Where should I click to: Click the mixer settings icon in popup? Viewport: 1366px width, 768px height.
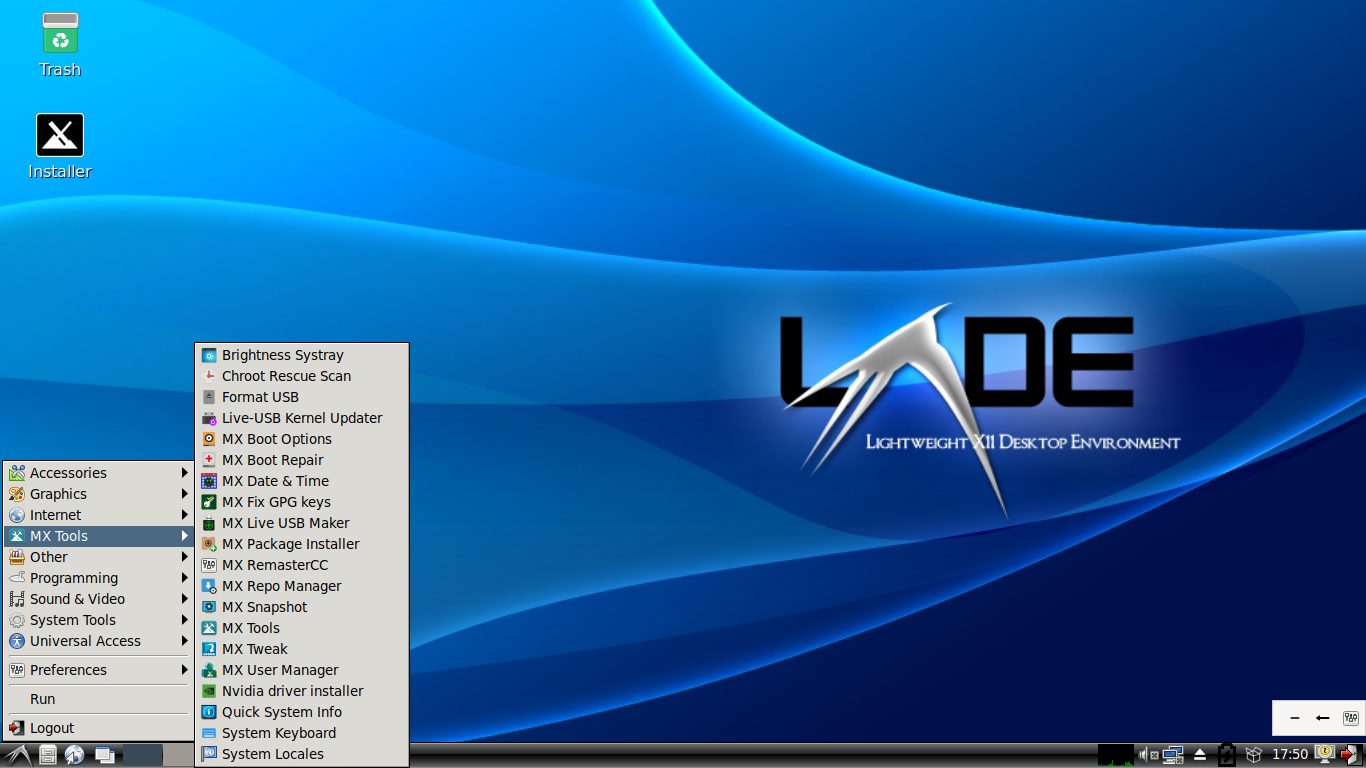pyautogui.click(x=1351, y=718)
